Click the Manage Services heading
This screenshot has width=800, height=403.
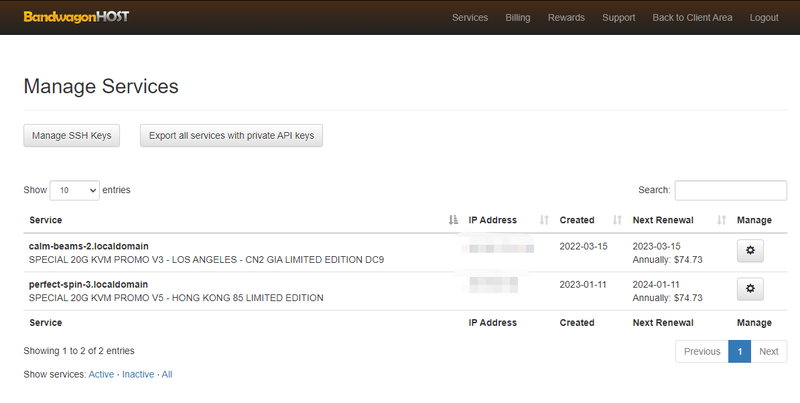click(101, 86)
